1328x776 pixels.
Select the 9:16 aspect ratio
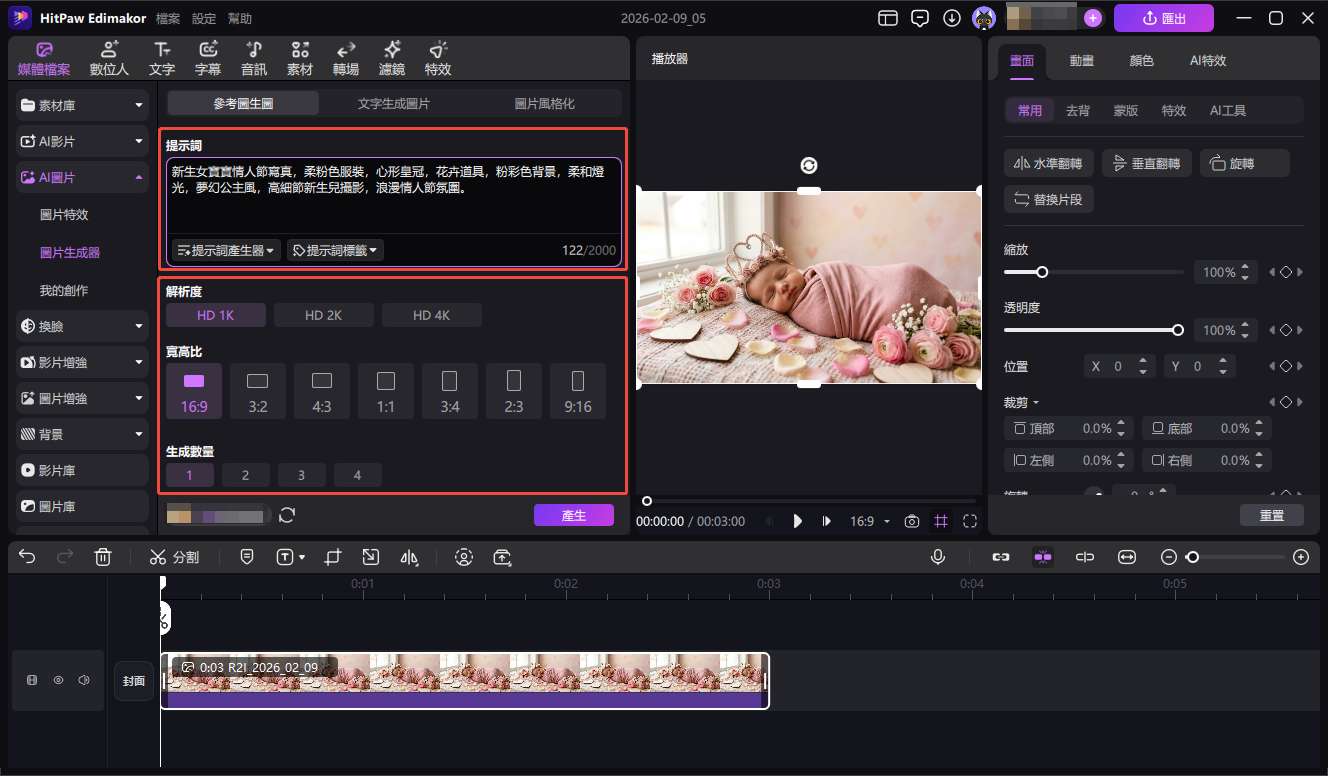(x=578, y=390)
